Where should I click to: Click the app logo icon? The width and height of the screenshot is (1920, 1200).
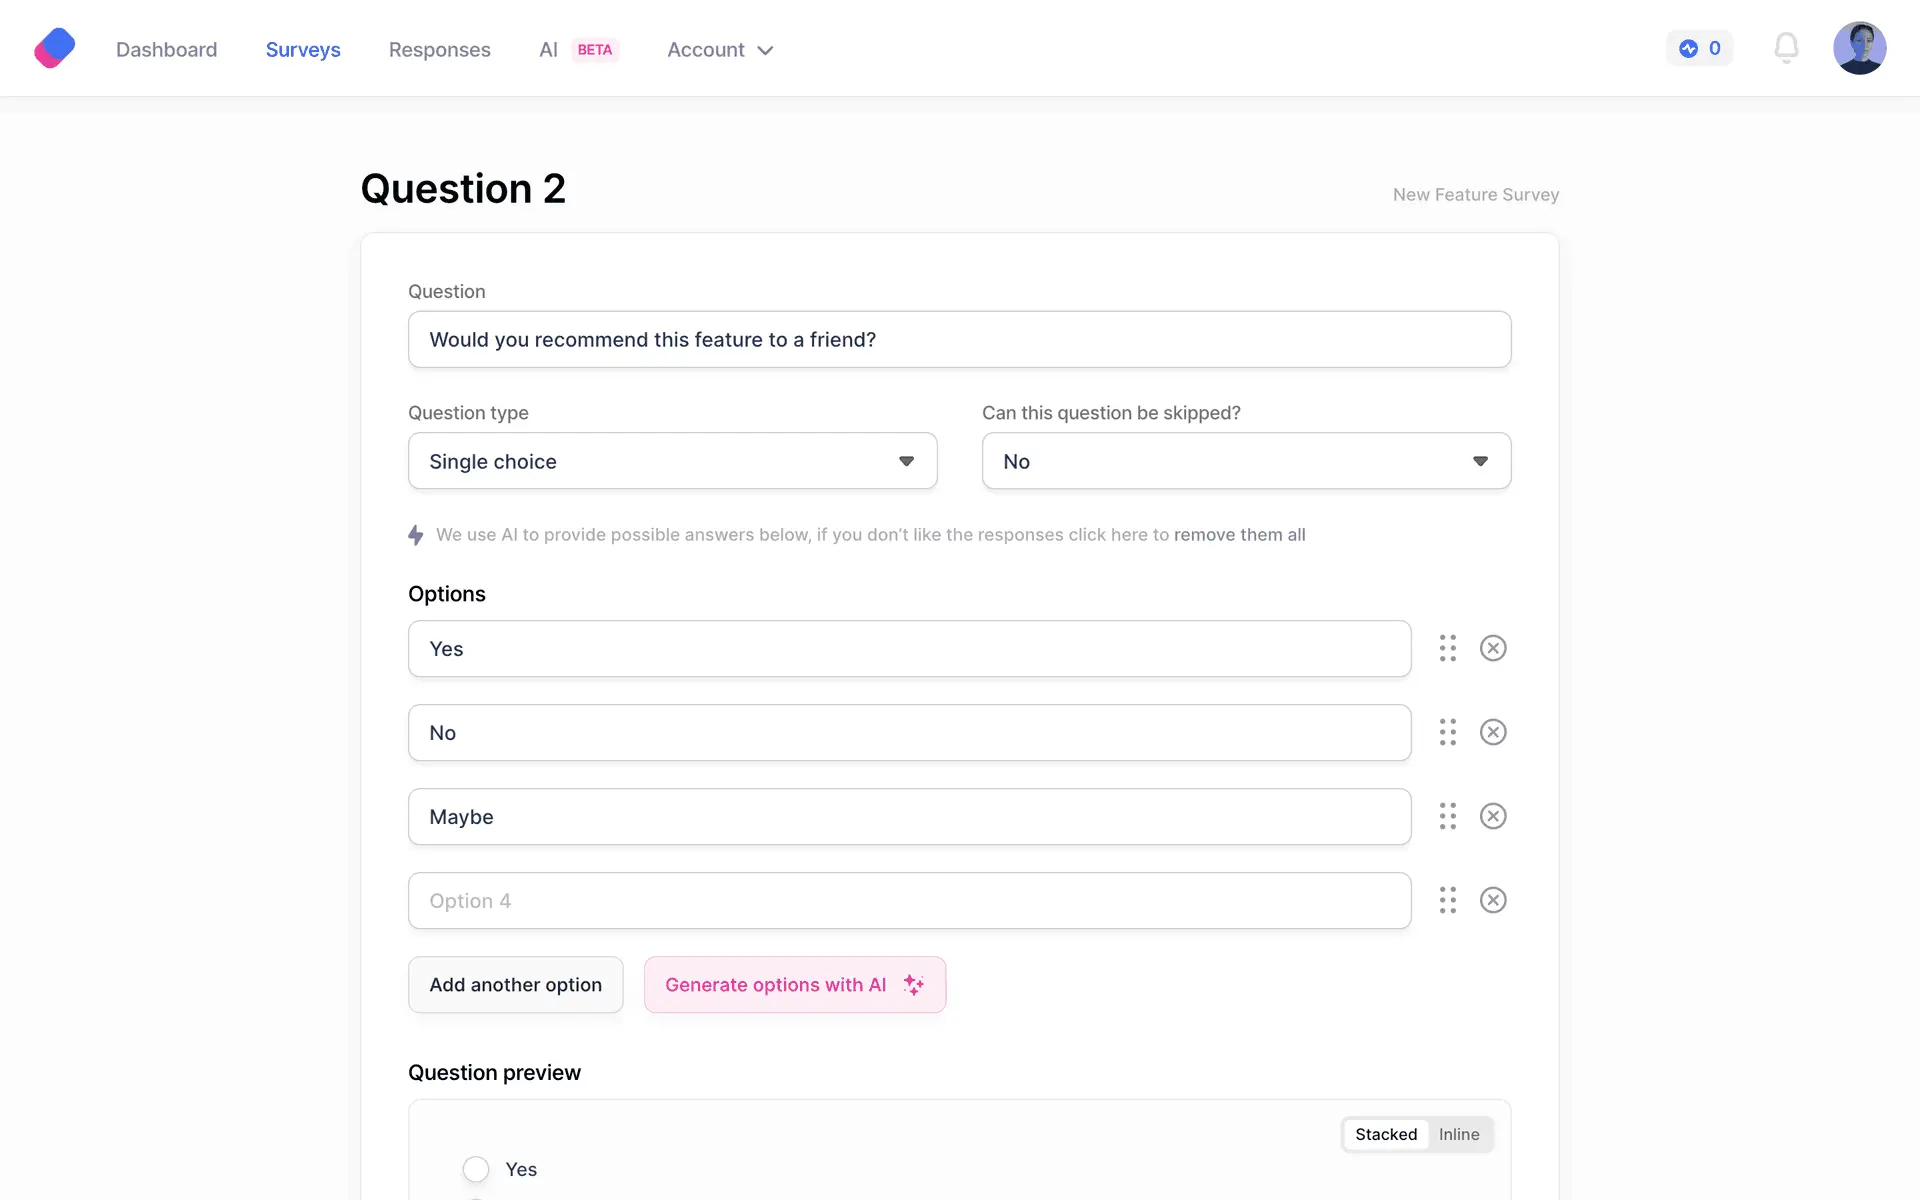pyautogui.click(x=55, y=48)
